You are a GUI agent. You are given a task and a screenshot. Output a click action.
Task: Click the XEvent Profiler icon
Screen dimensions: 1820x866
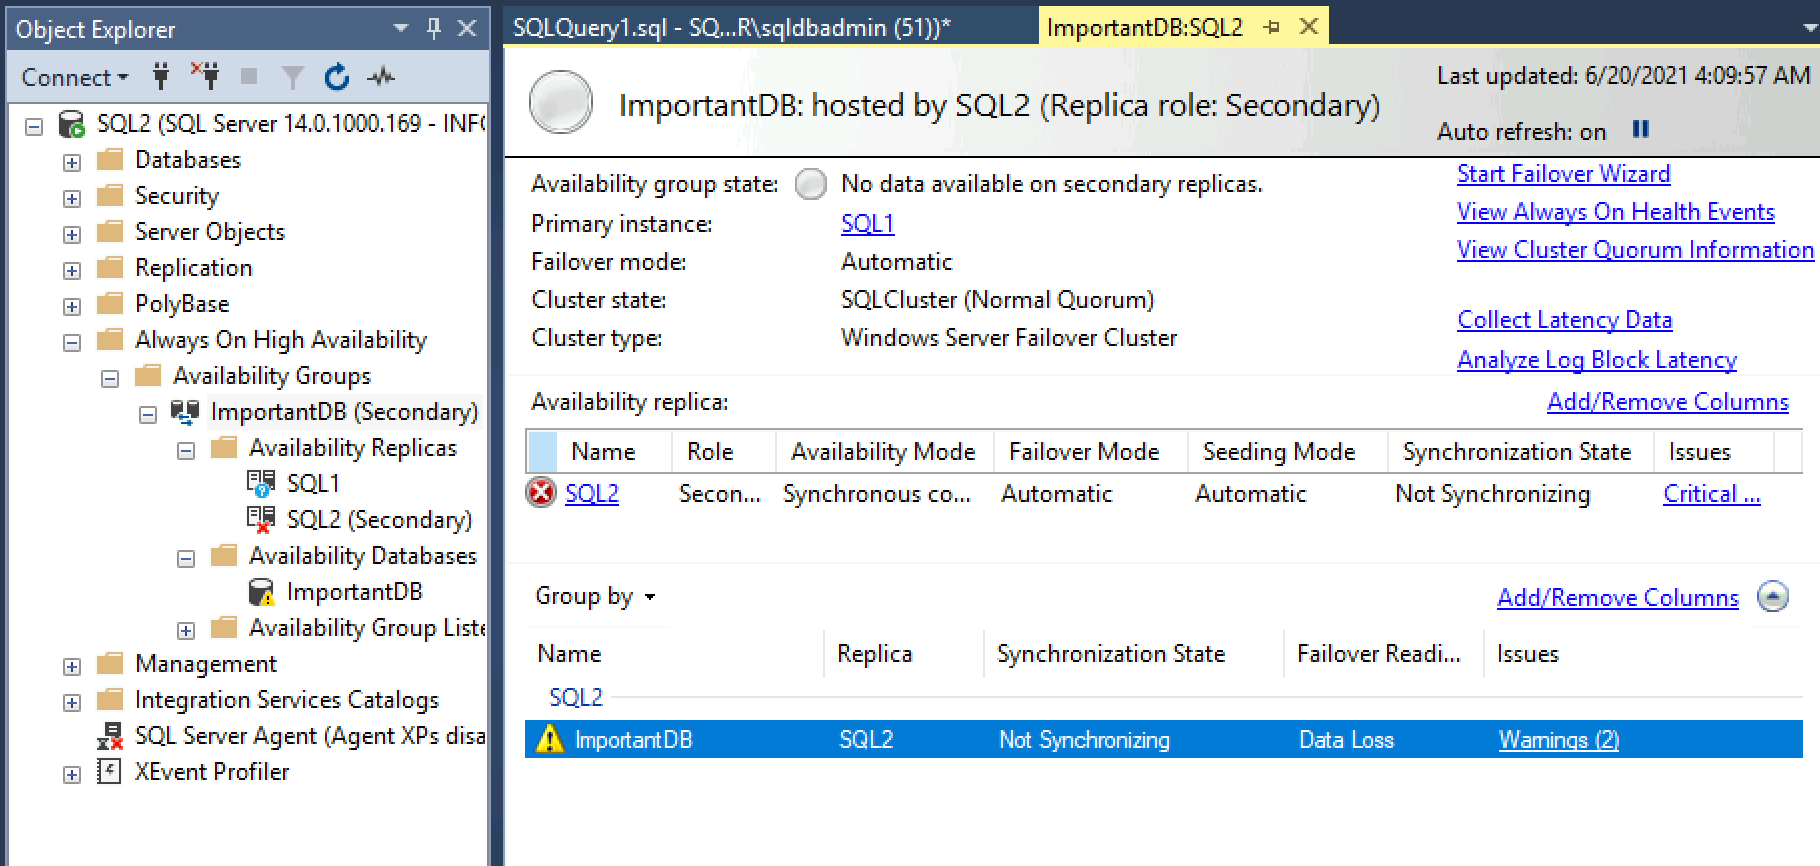click(x=109, y=771)
